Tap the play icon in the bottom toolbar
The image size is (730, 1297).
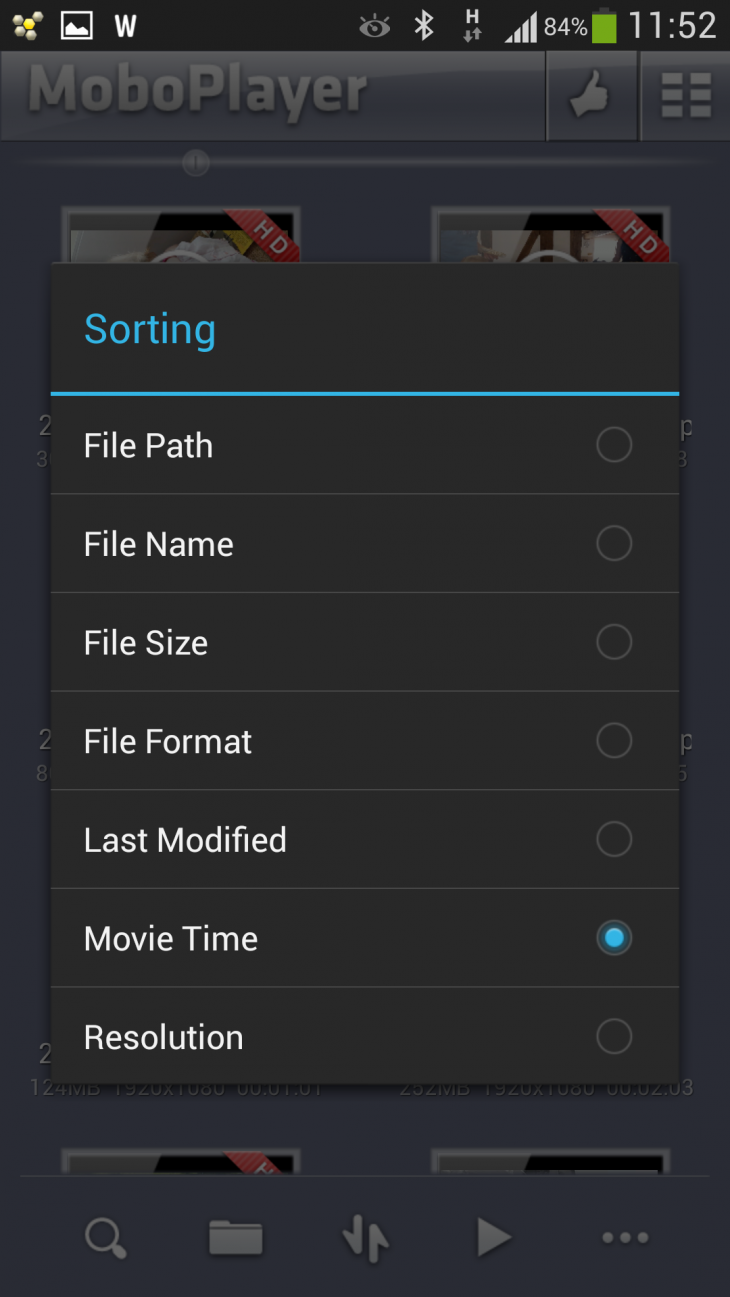click(494, 1238)
